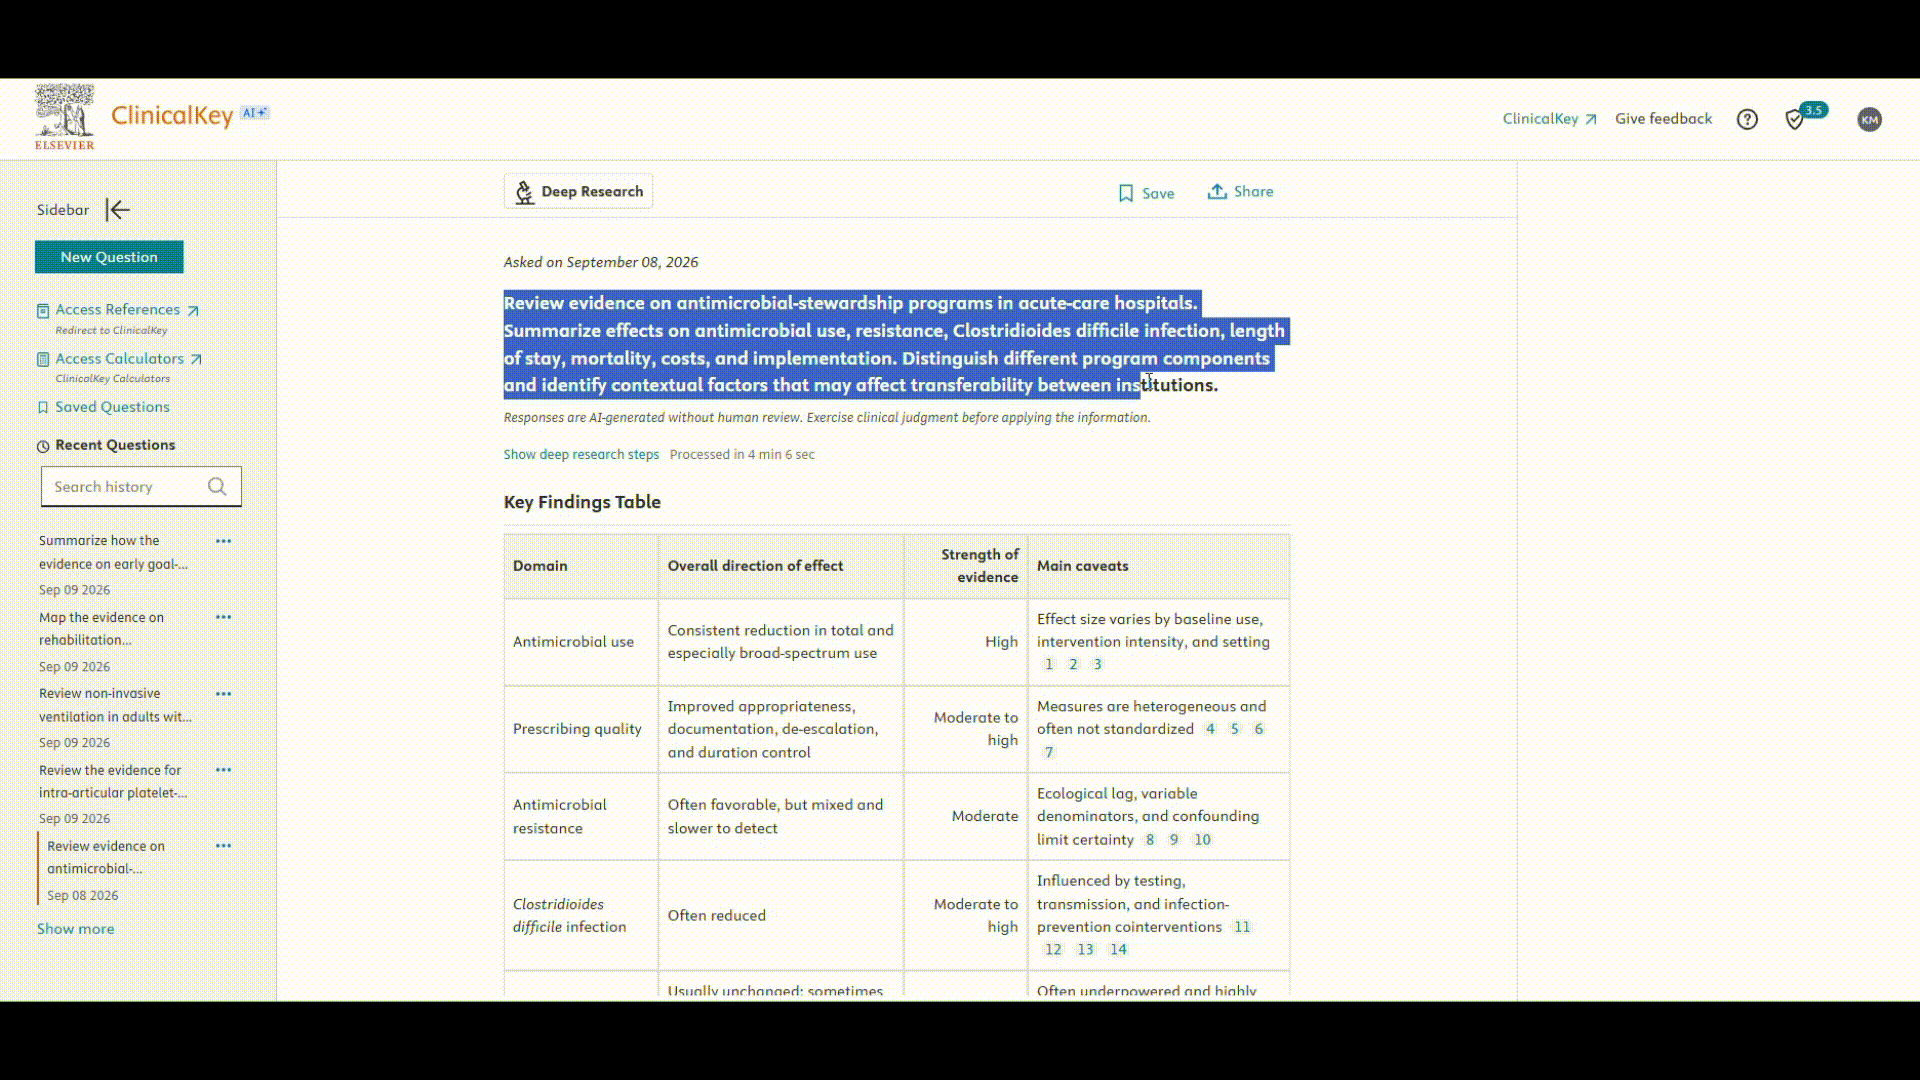The height and width of the screenshot is (1080, 1920).
Task: Click the Save bookmark icon
Action: click(x=1126, y=193)
